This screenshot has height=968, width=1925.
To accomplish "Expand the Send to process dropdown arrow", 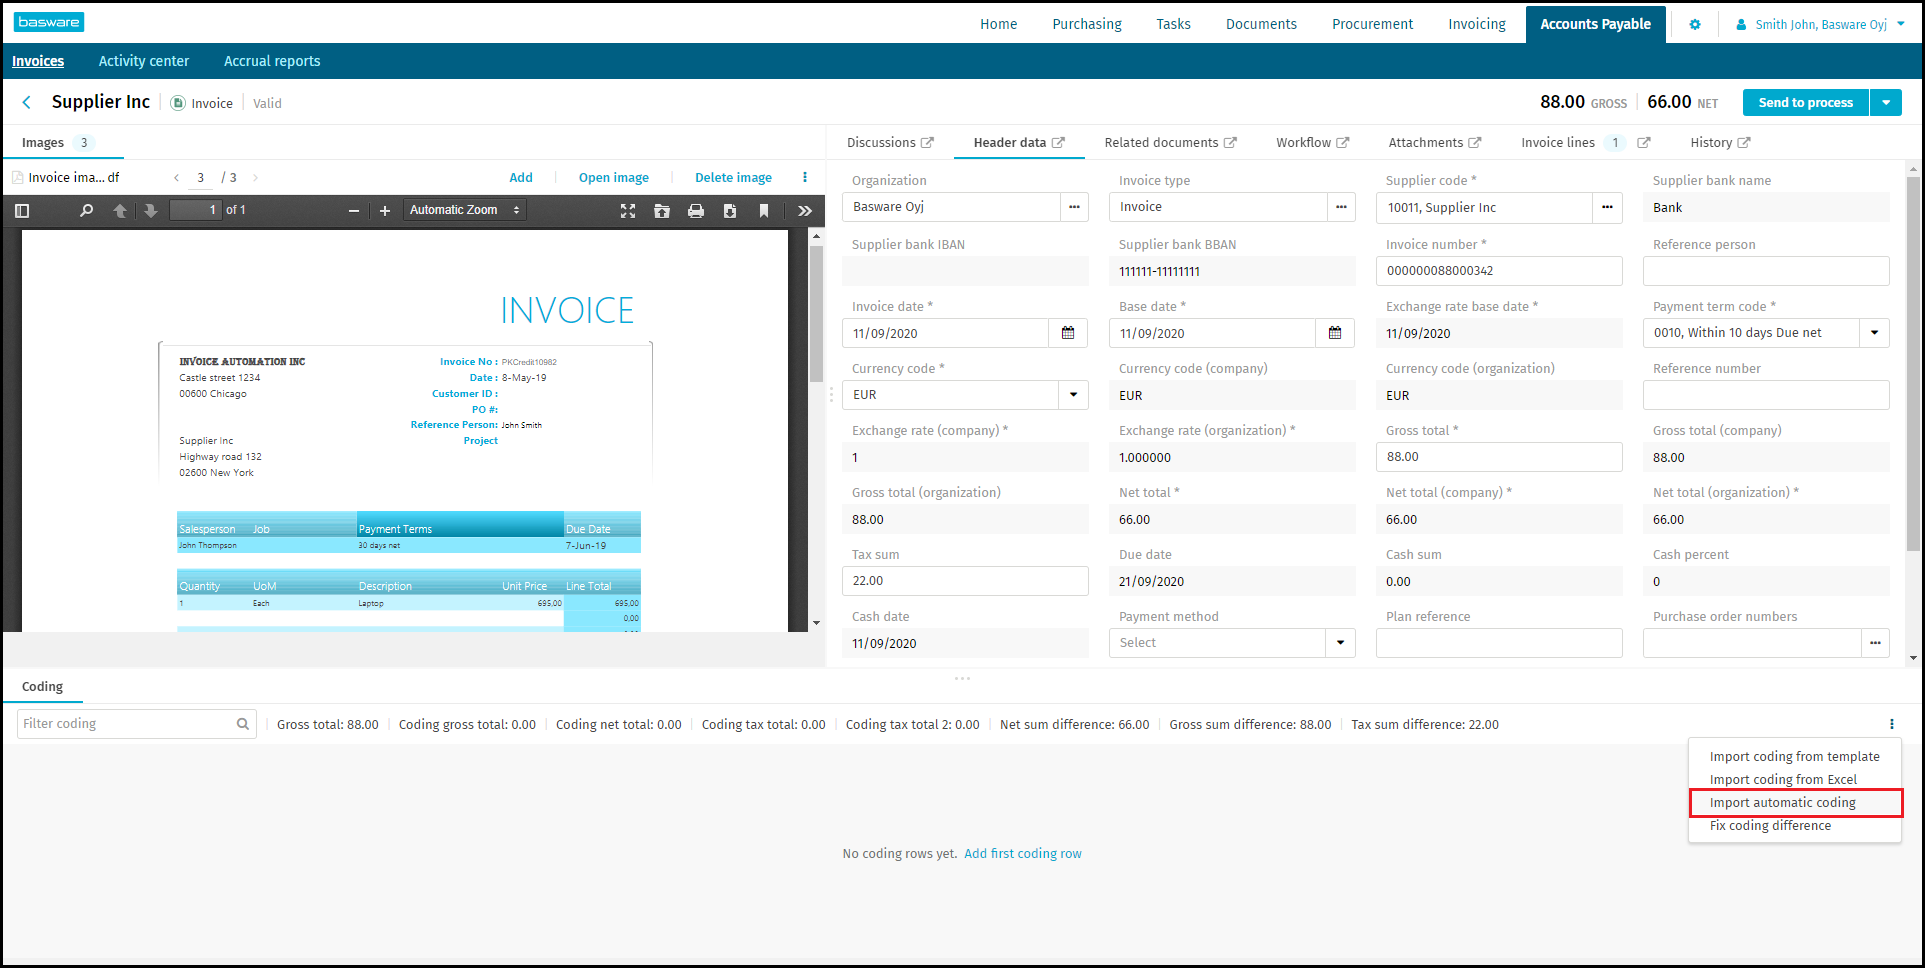I will tap(1886, 102).
